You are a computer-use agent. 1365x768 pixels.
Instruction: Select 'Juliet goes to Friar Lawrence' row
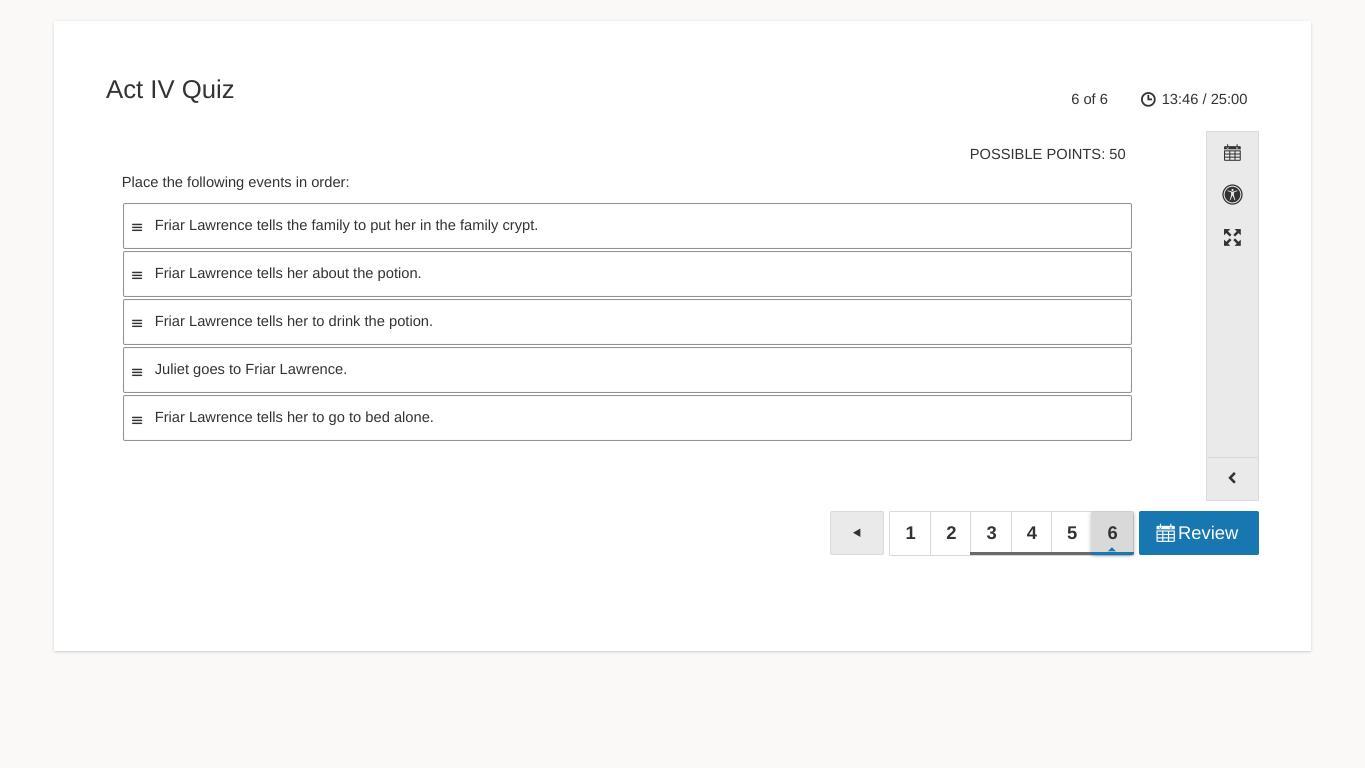coord(627,370)
